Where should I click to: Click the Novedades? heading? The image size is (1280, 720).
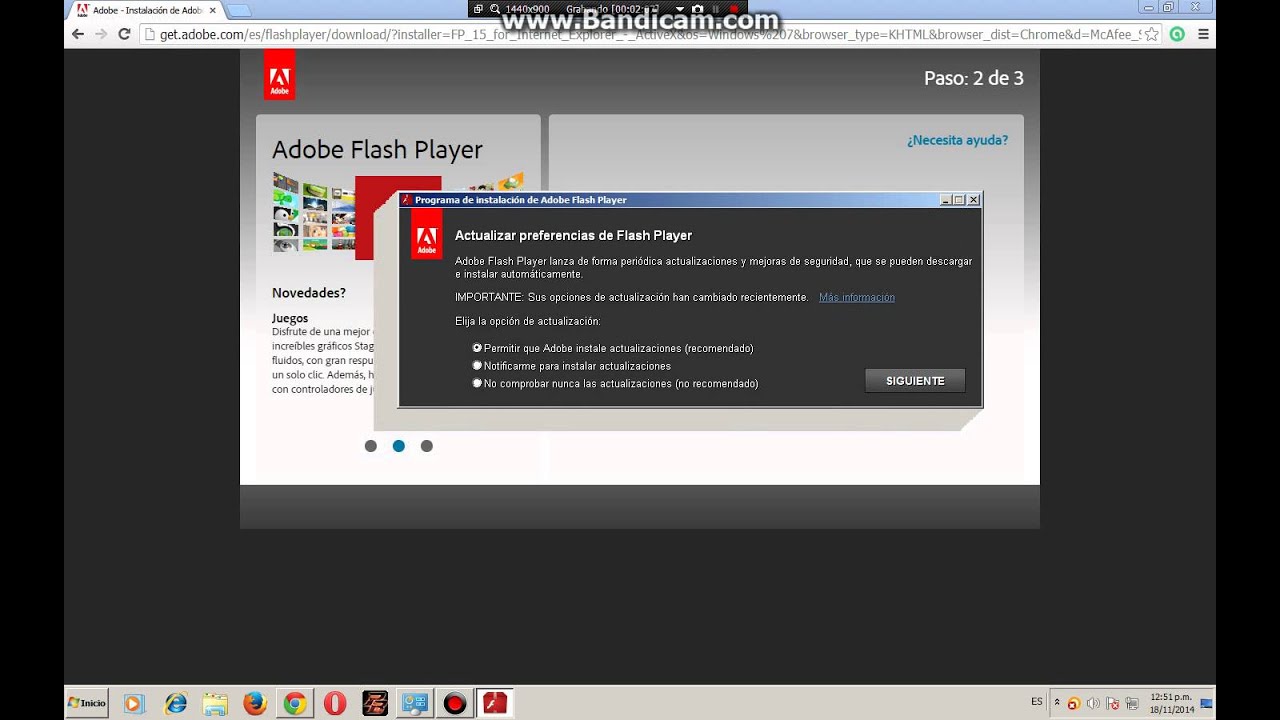309,293
